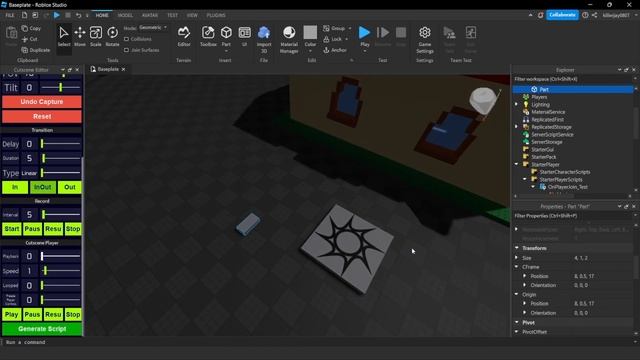
Task: Toggle Anchor on the part
Action: point(335,50)
